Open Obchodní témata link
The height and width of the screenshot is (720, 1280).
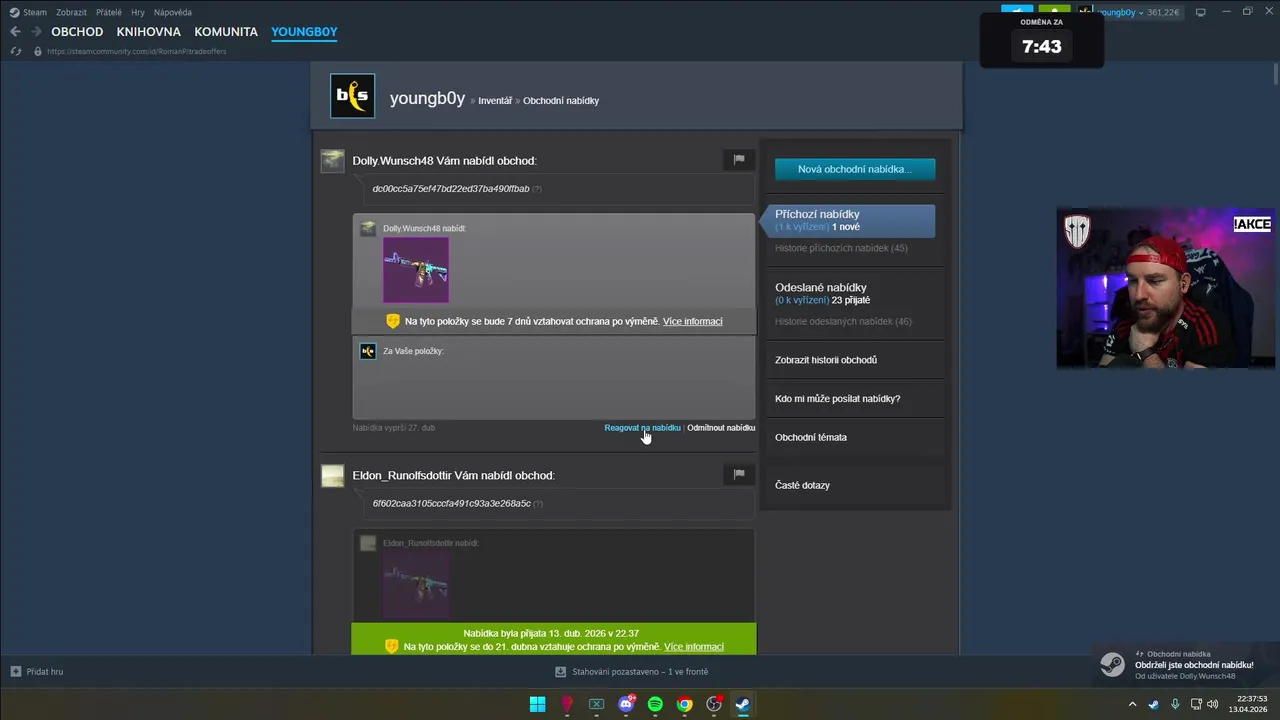(811, 437)
